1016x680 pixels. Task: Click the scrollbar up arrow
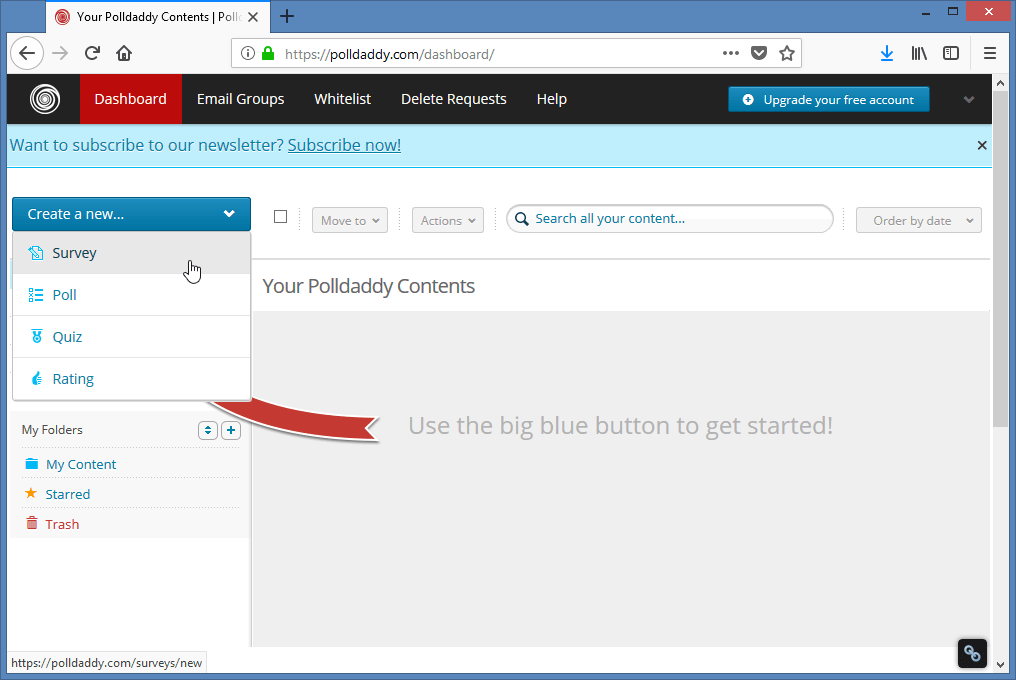pyautogui.click(x=1000, y=83)
